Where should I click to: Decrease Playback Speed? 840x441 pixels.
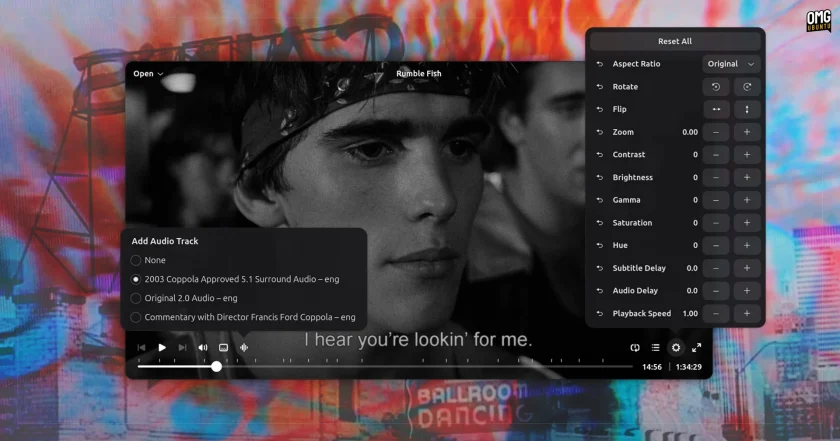point(716,313)
